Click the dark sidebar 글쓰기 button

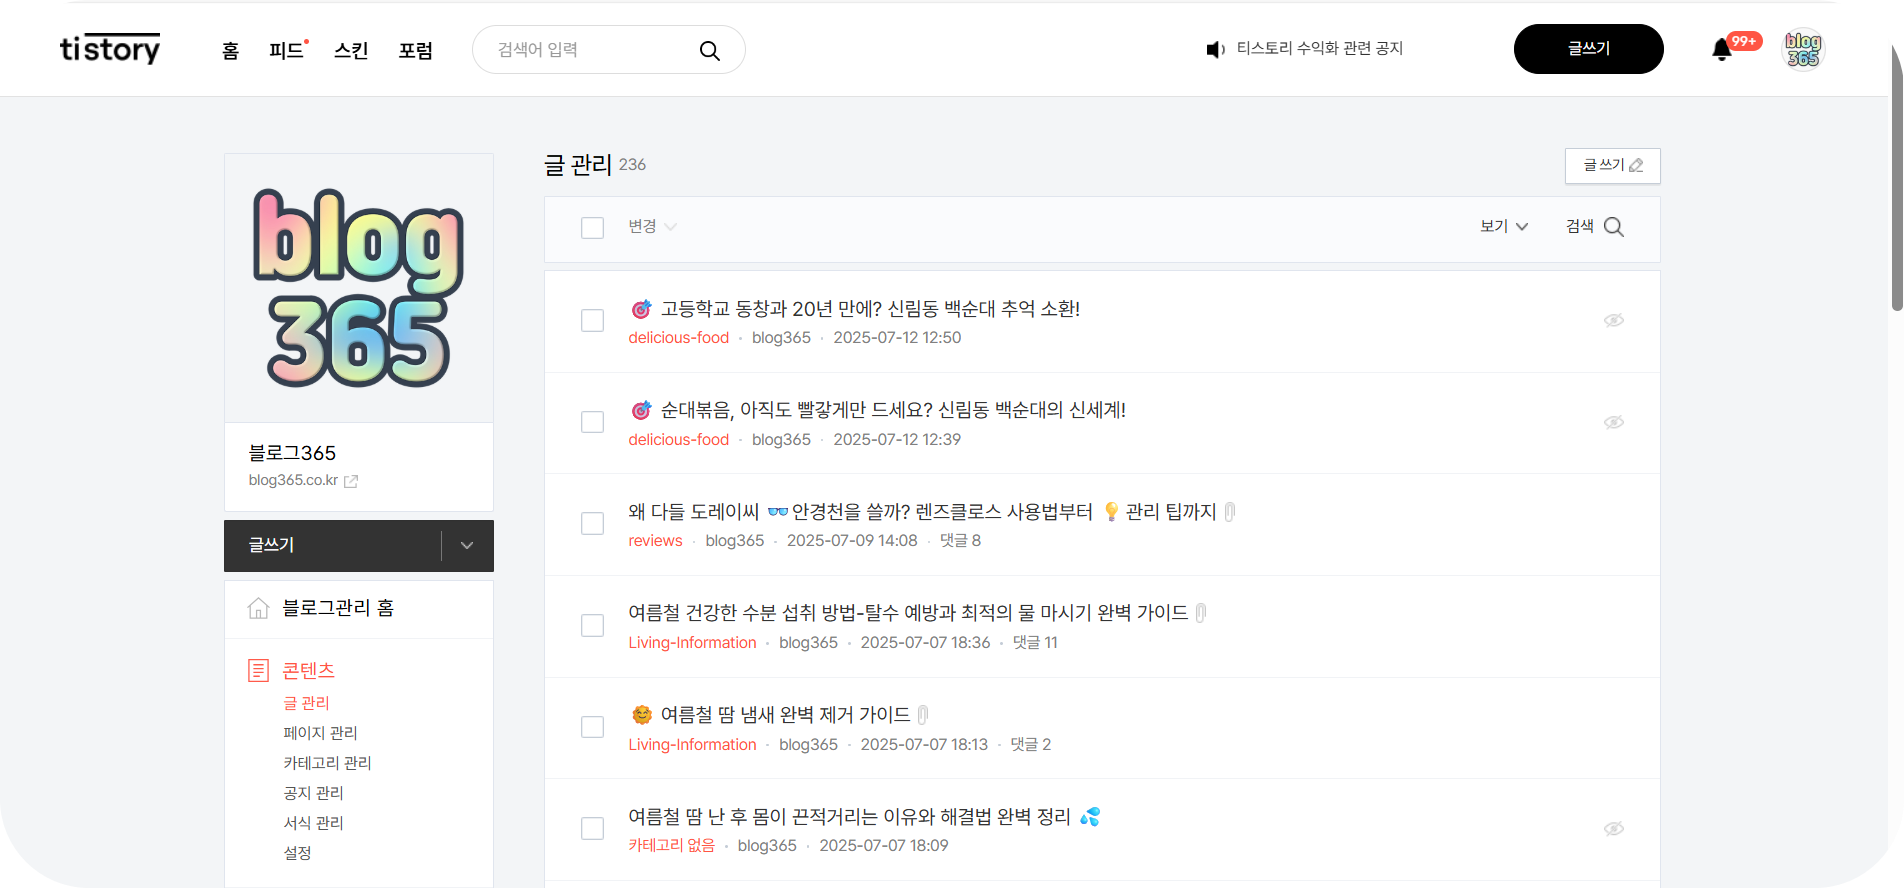(333, 546)
